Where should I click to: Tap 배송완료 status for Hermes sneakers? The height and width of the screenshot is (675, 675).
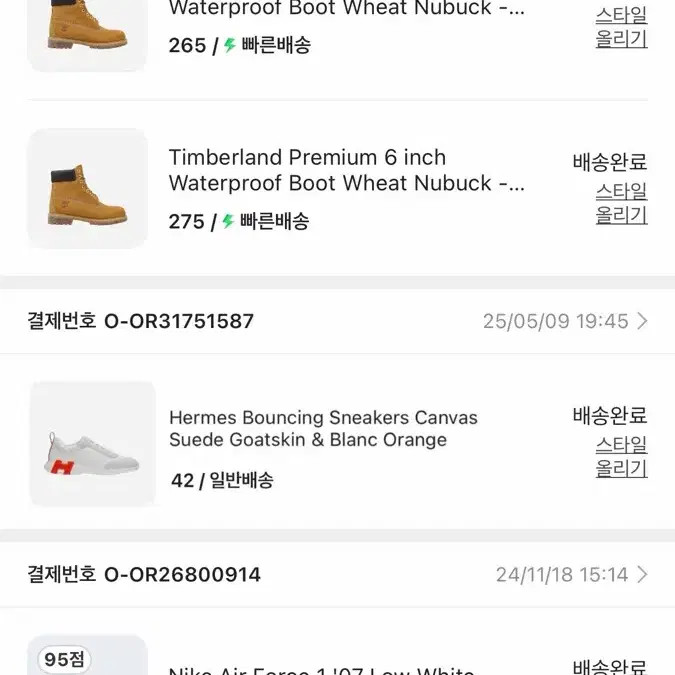pyautogui.click(x=610, y=415)
